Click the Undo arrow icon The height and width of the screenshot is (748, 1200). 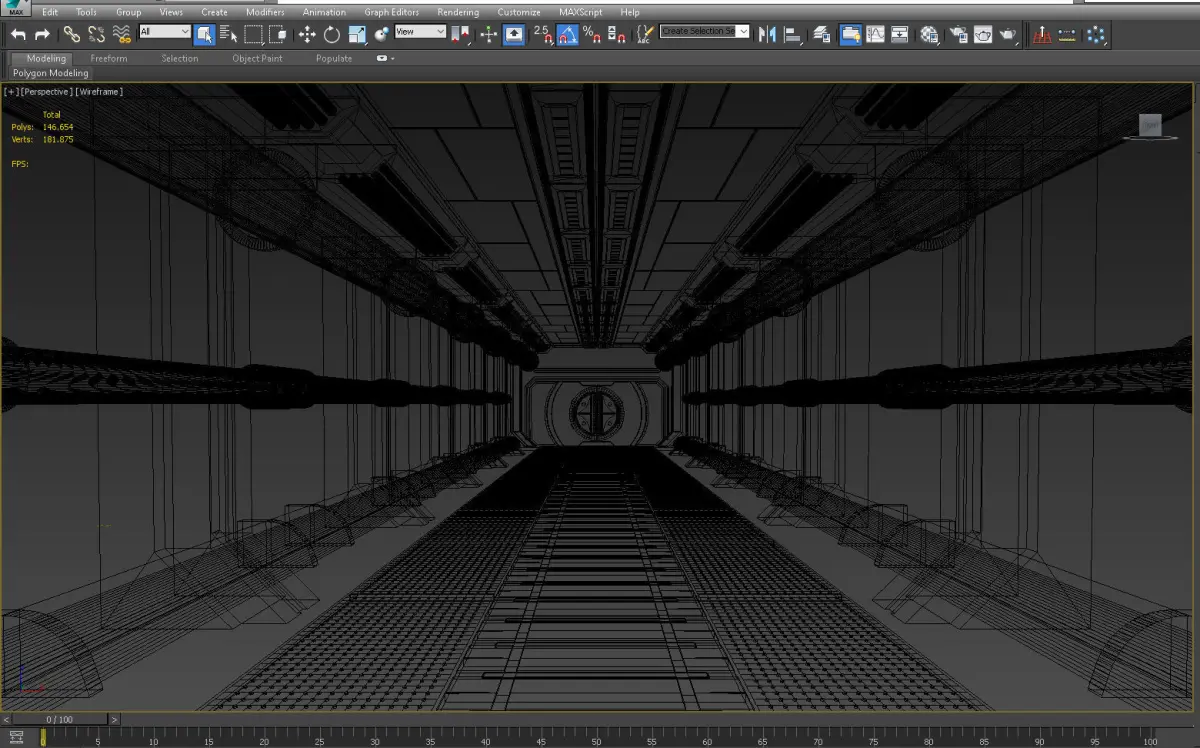tap(18, 34)
